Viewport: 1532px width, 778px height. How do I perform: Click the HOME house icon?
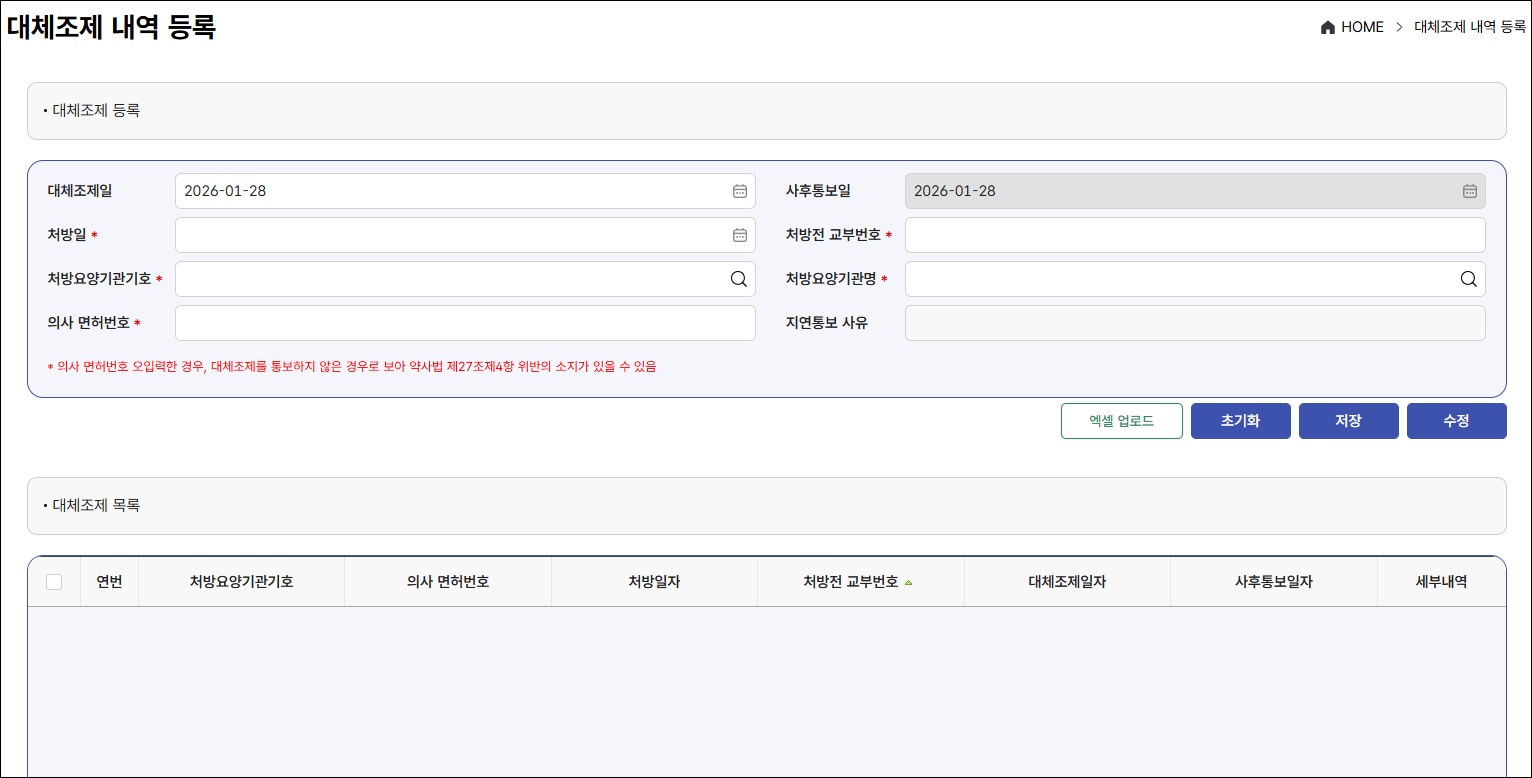click(x=1328, y=28)
